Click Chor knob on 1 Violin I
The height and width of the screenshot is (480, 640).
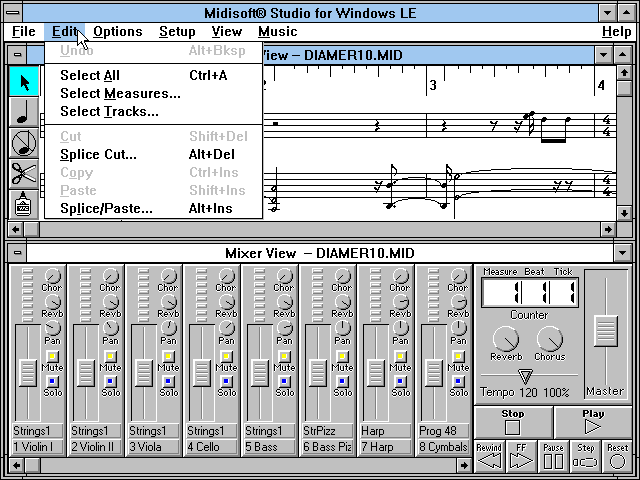click(x=52, y=276)
